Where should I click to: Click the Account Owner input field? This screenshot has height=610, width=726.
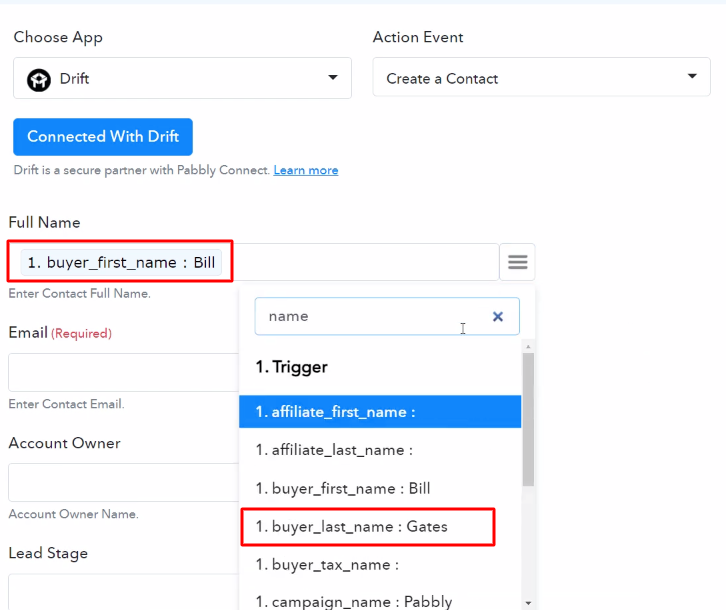(x=124, y=482)
